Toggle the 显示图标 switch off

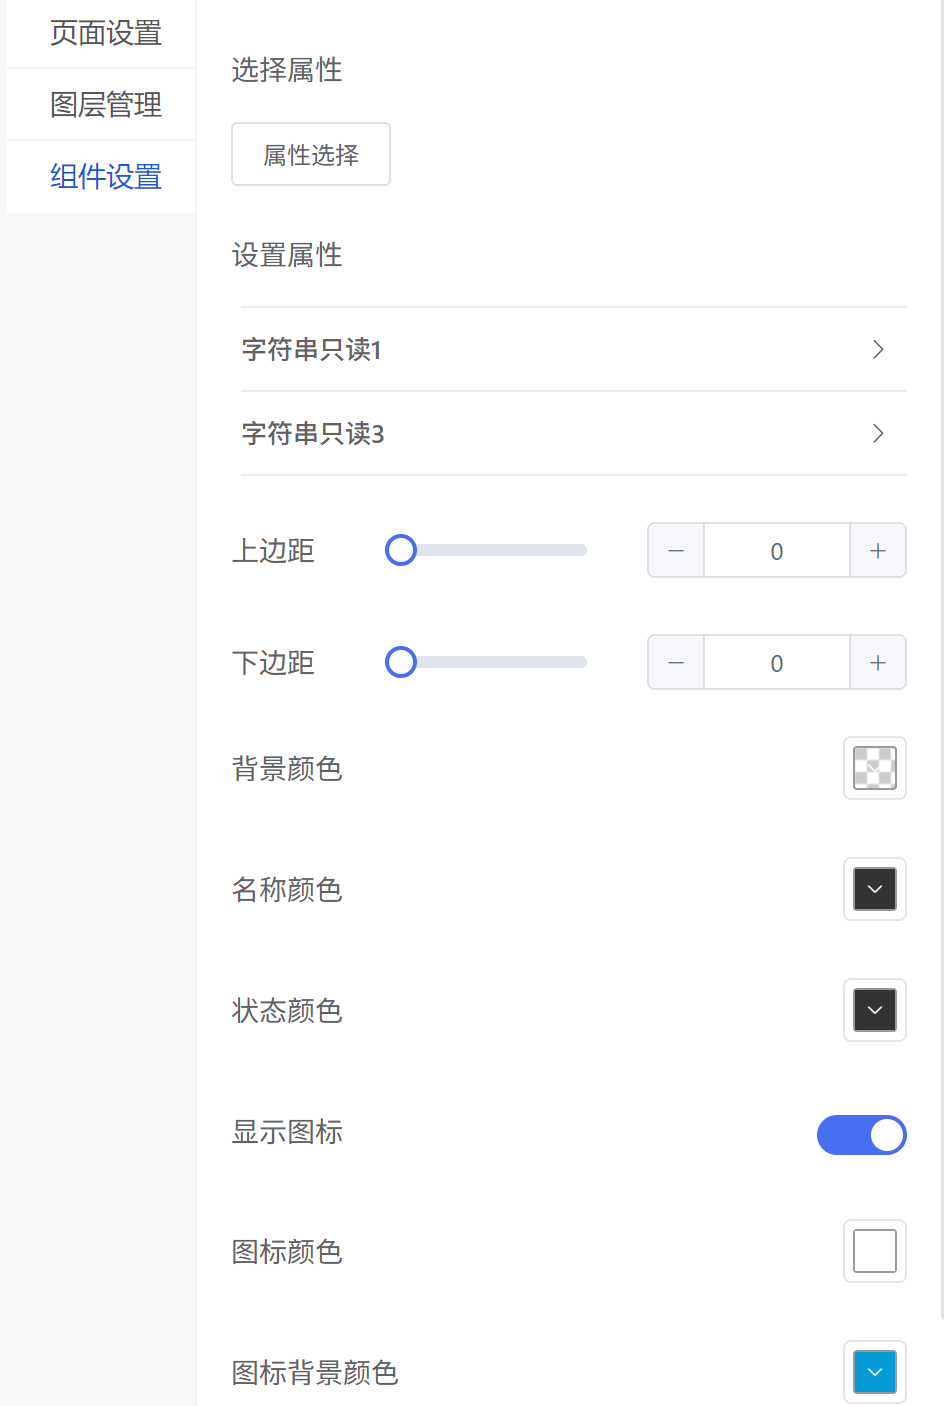tap(862, 1135)
